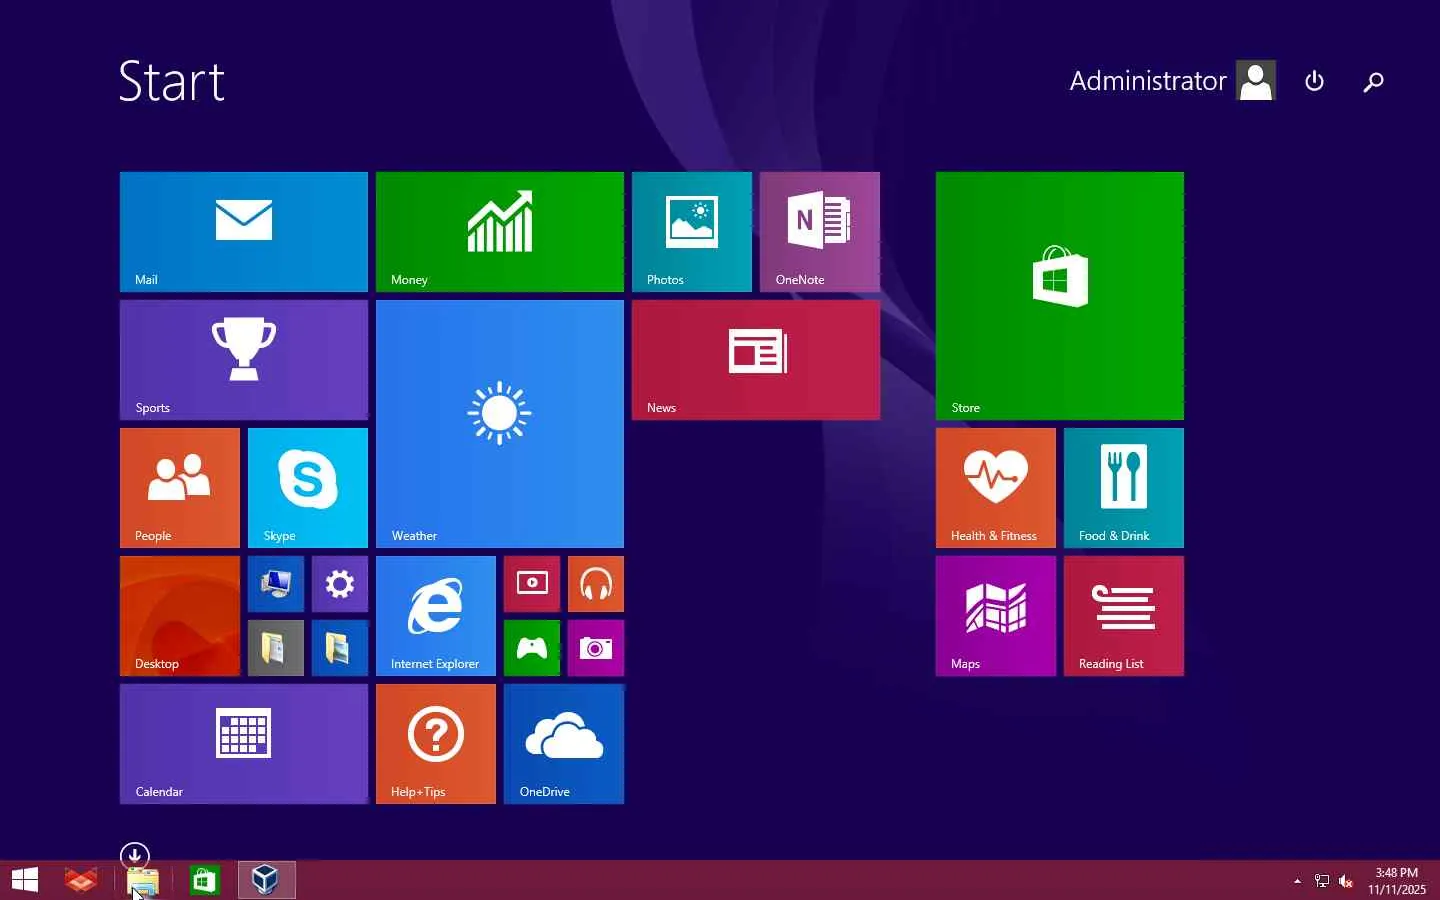Image resolution: width=1440 pixels, height=900 pixels.
Task: Open PC settings gear tile
Action: coord(340,584)
